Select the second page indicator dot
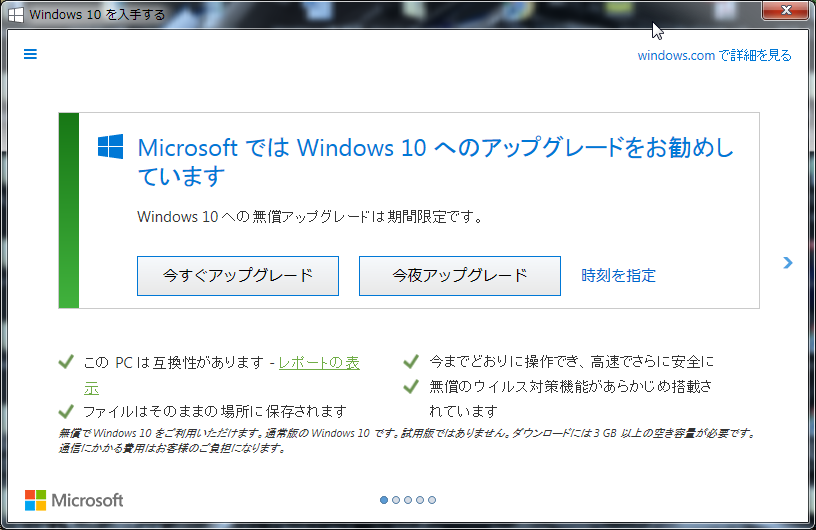Viewport: 816px width, 530px height. coord(396,500)
